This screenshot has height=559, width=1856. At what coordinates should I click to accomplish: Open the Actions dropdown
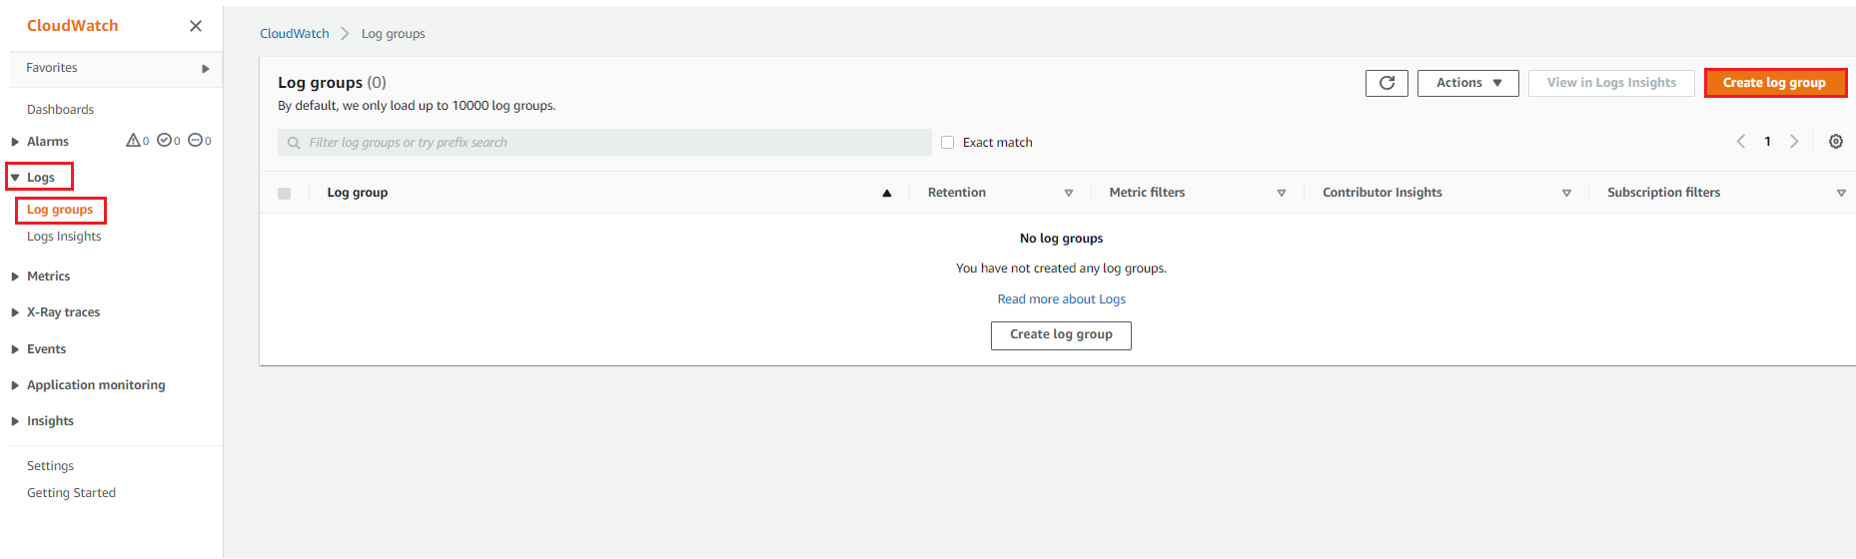(x=1468, y=83)
